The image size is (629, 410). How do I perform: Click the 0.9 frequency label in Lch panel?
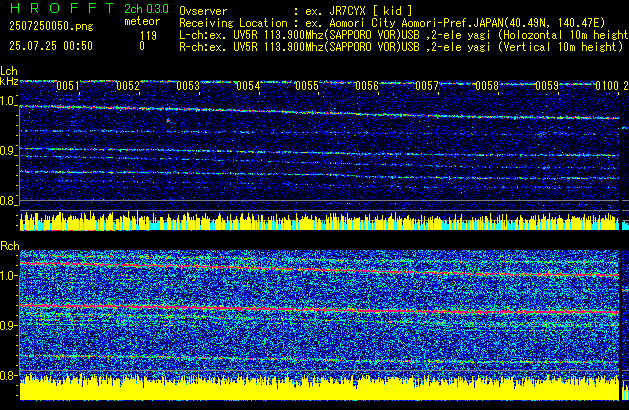pos(8,151)
